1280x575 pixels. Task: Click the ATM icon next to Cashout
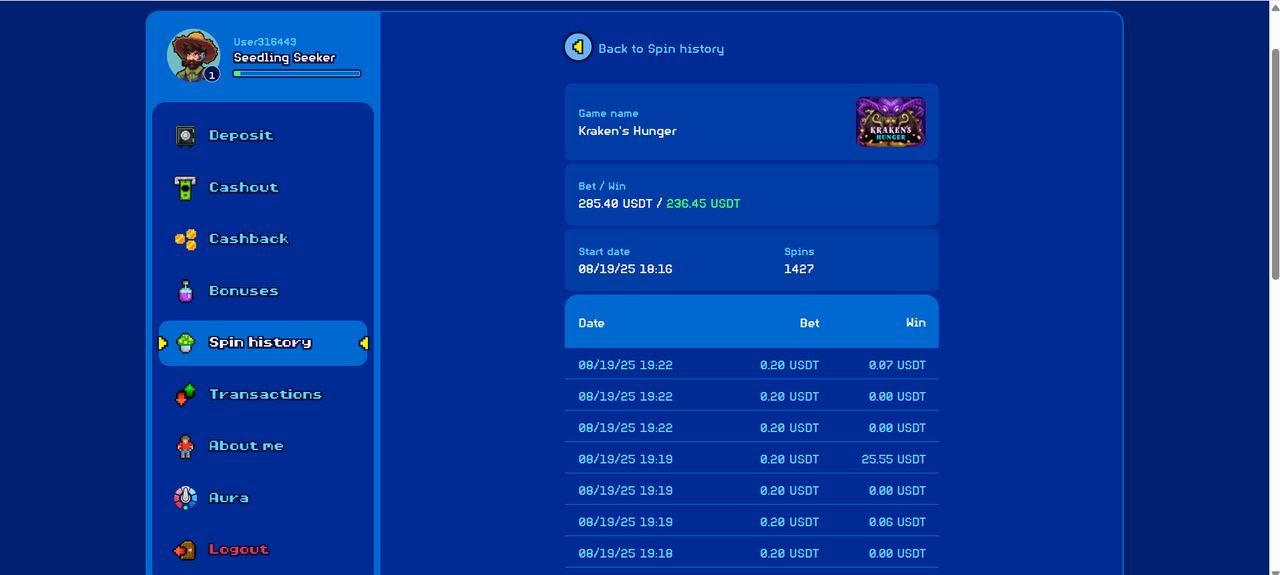point(185,187)
